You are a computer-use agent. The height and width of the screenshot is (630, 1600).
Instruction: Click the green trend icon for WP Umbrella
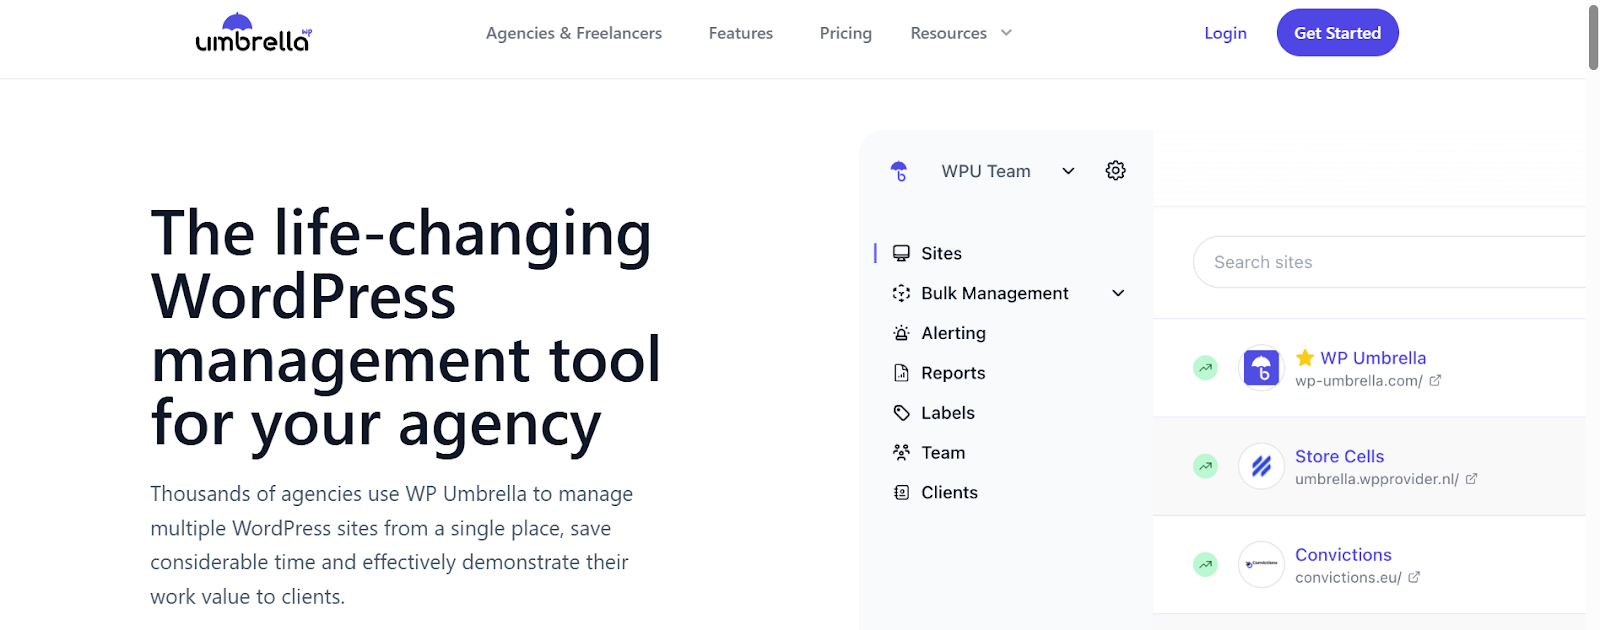1206,368
